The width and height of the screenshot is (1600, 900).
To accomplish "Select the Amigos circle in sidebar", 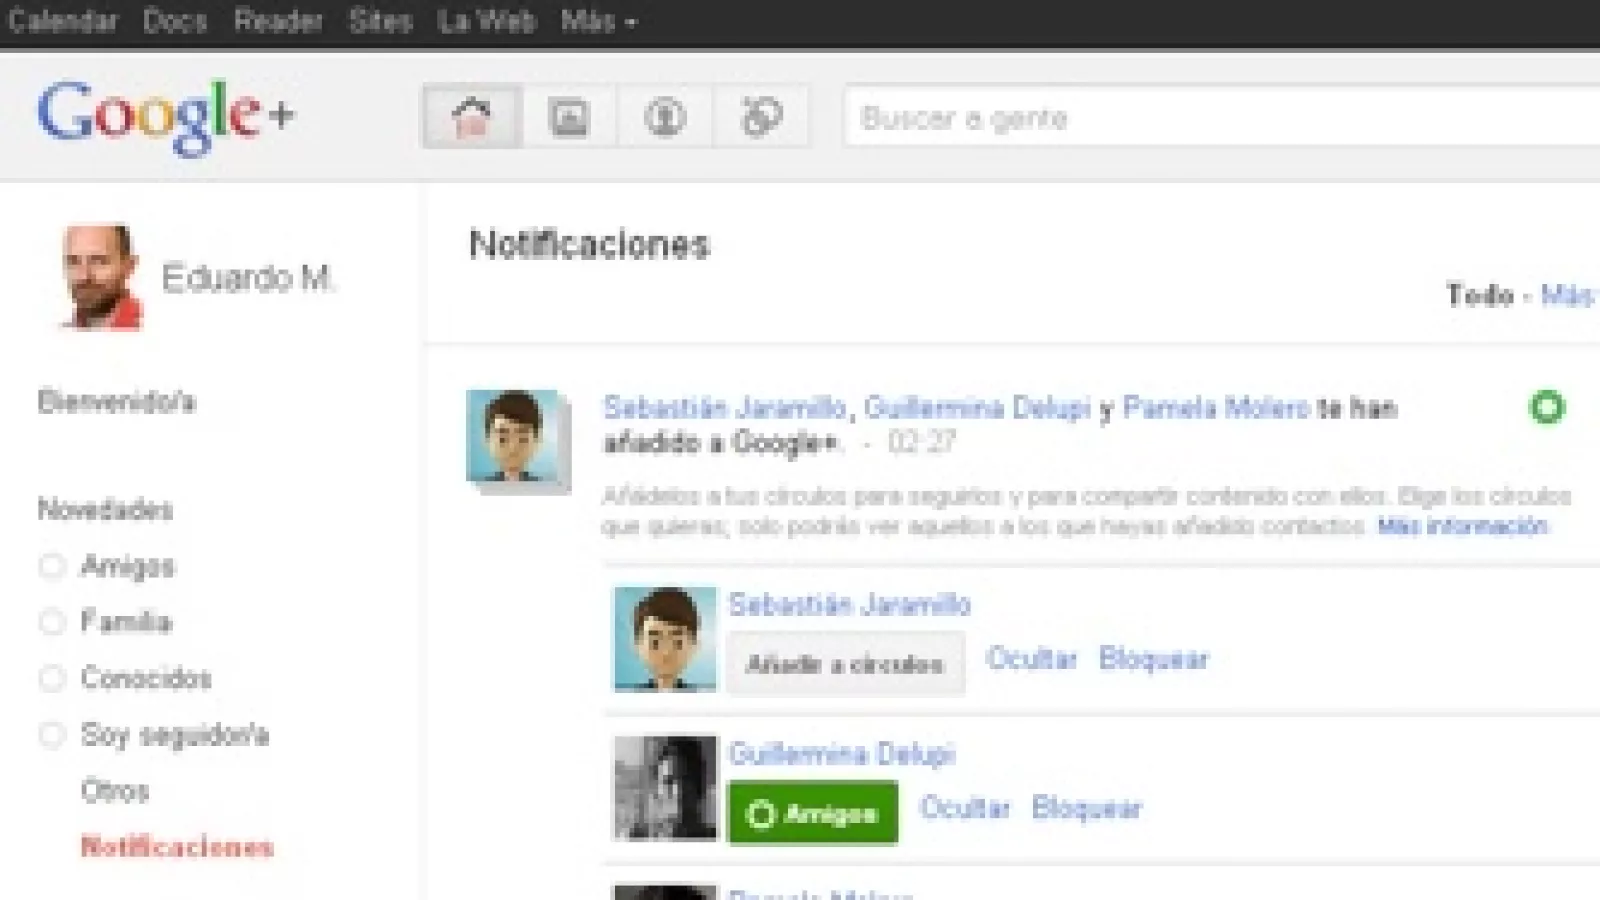I will point(127,566).
